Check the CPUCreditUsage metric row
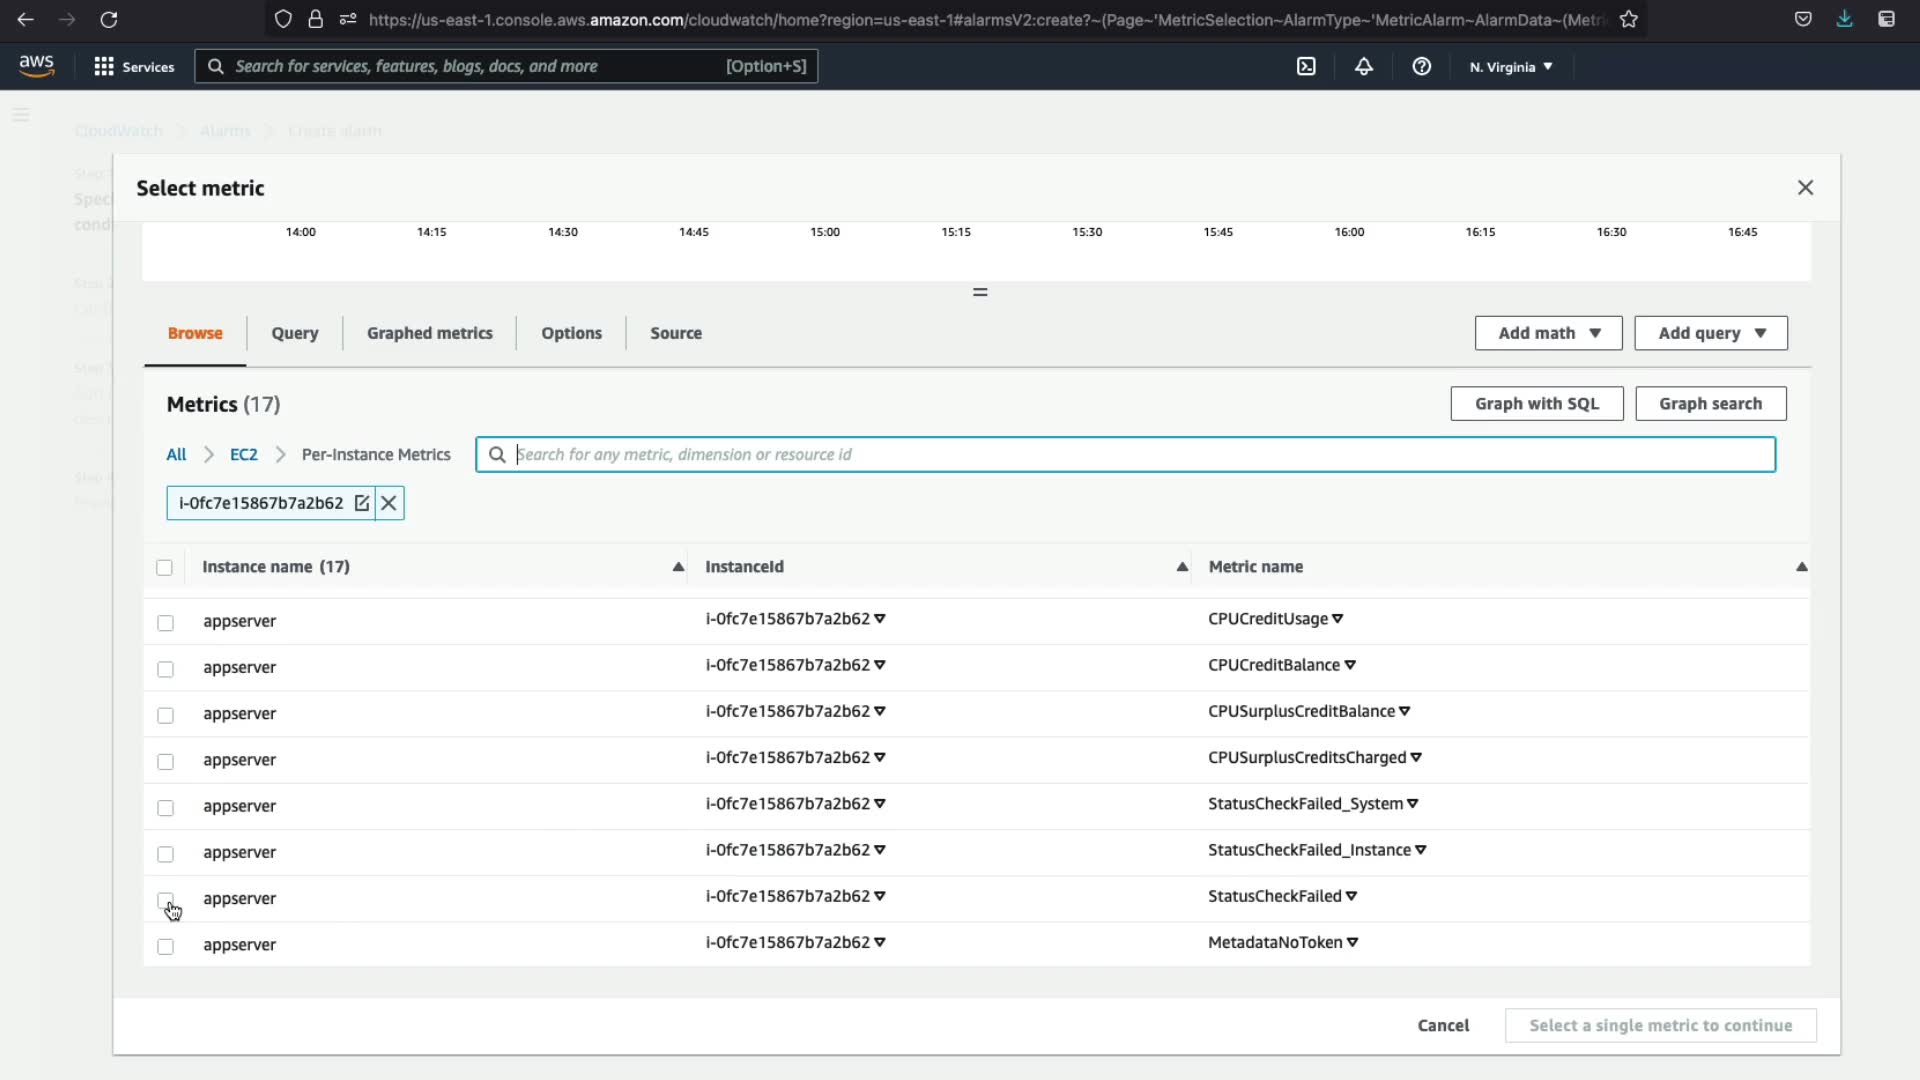Viewport: 1920px width, 1080px height. click(x=166, y=623)
